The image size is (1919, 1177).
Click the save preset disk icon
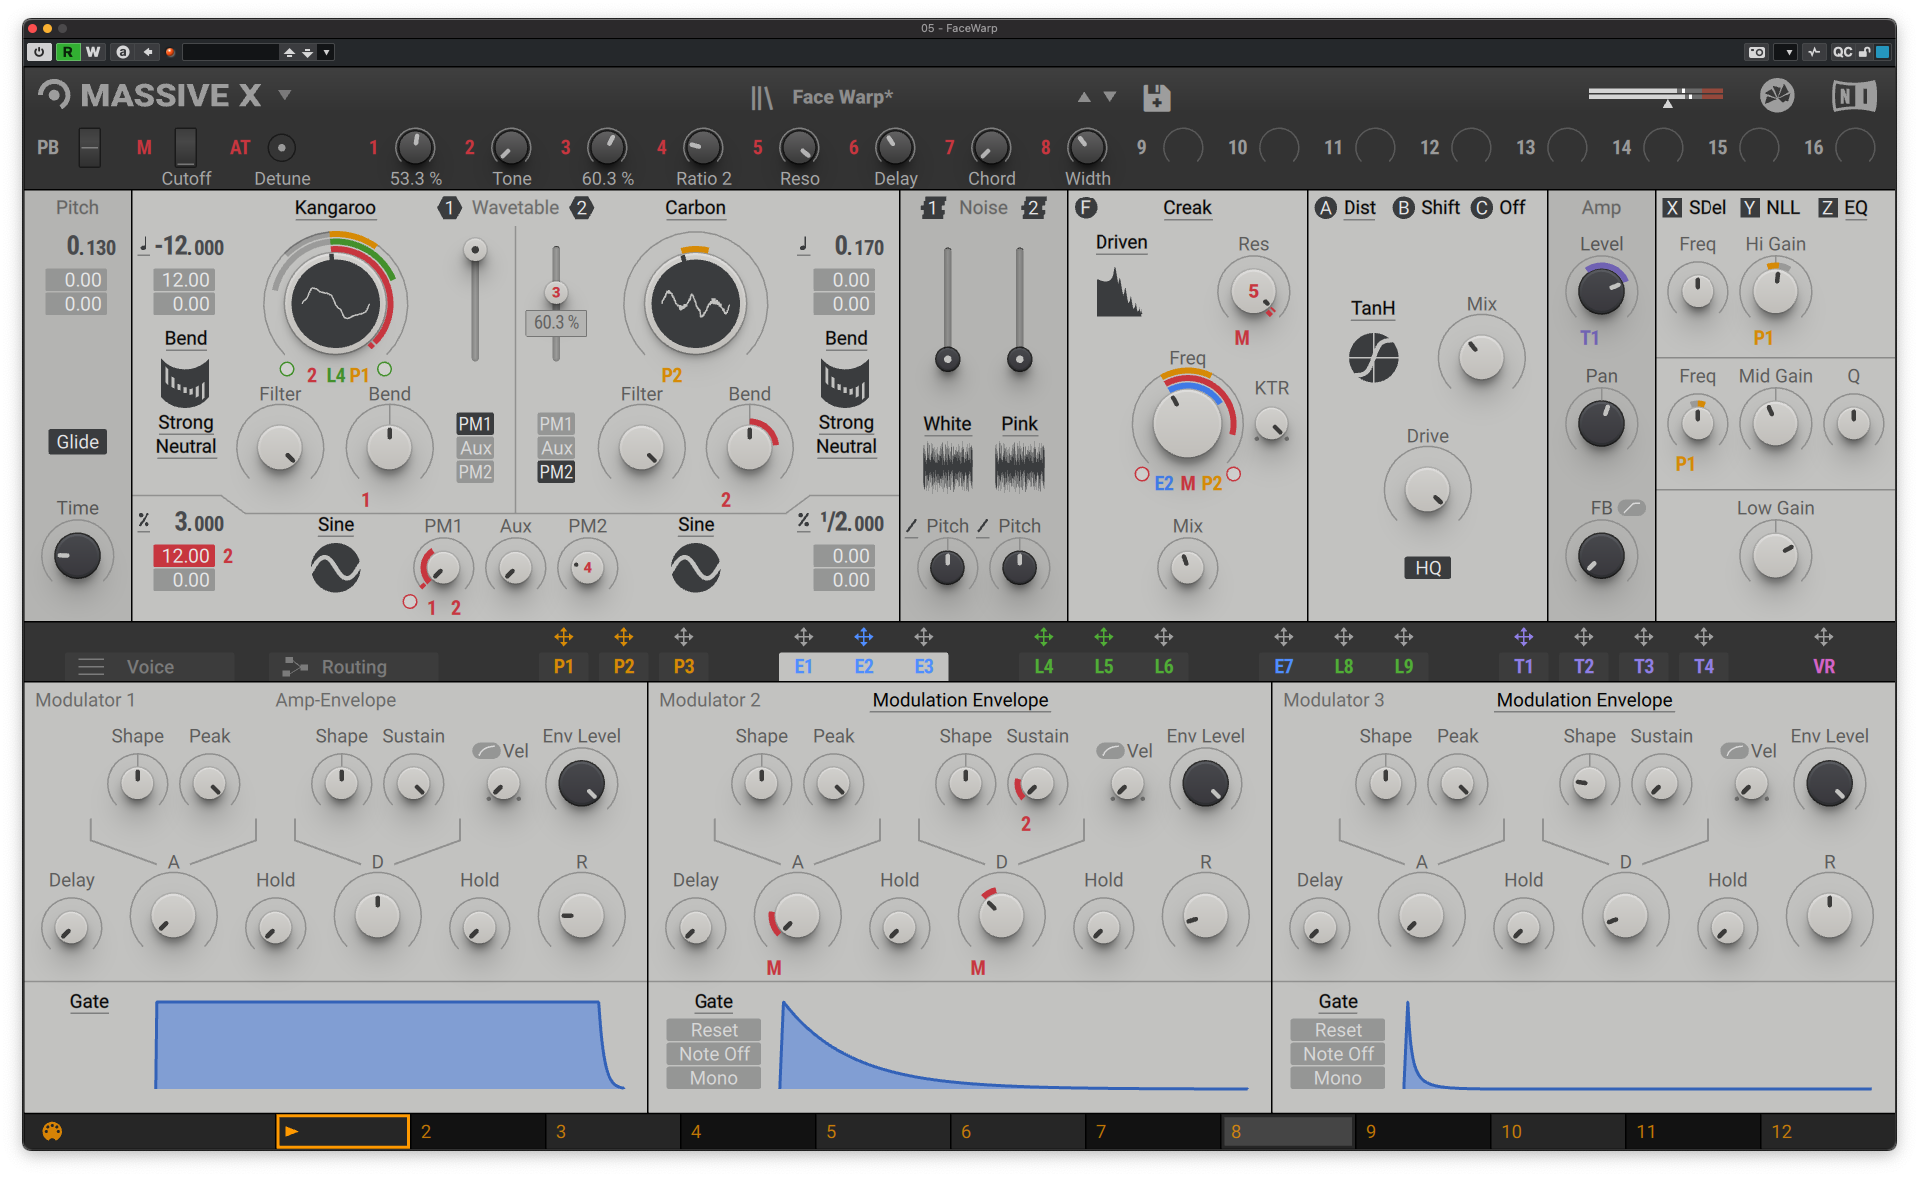(x=1156, y=96)
